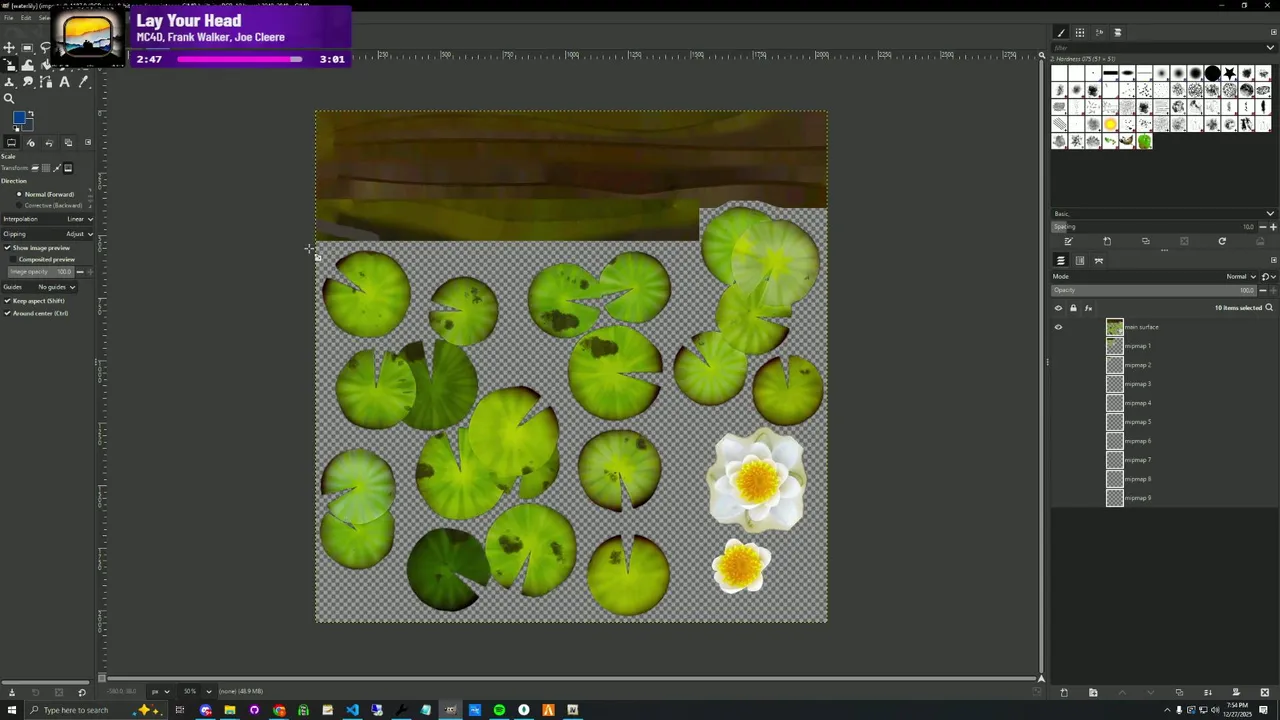
Task: Expand the brush filter dropdown arrow
Action: coord(1270,48)
